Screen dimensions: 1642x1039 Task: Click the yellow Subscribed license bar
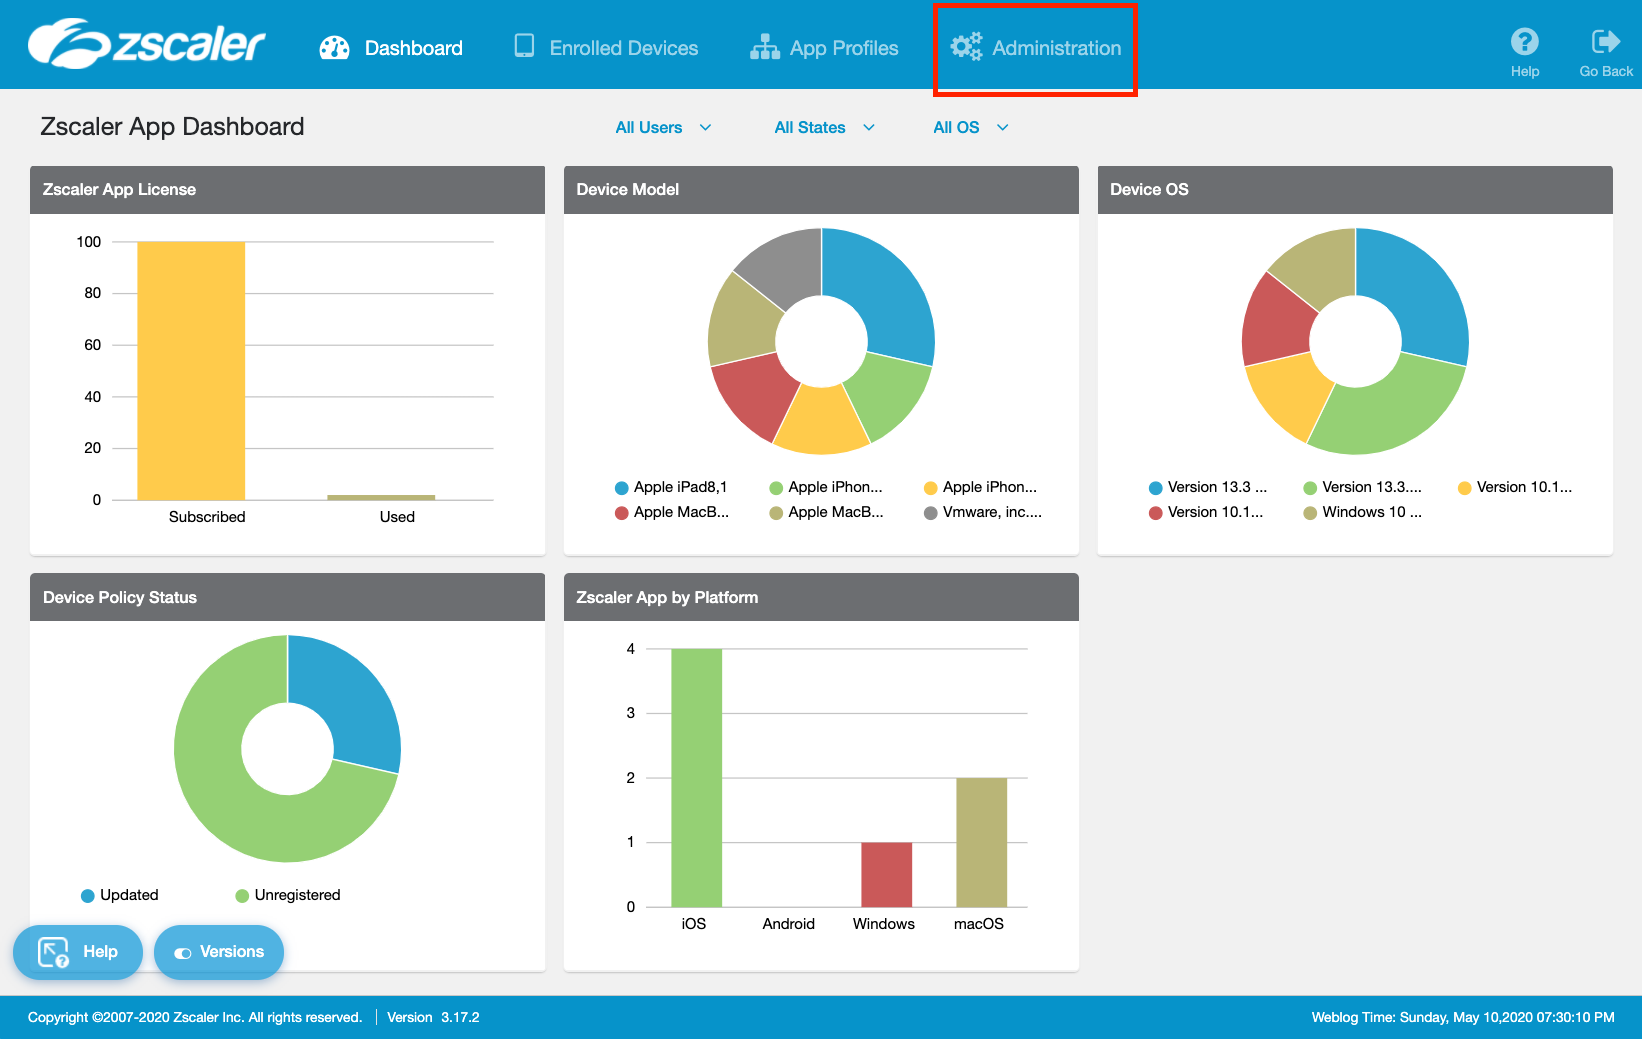191,370
